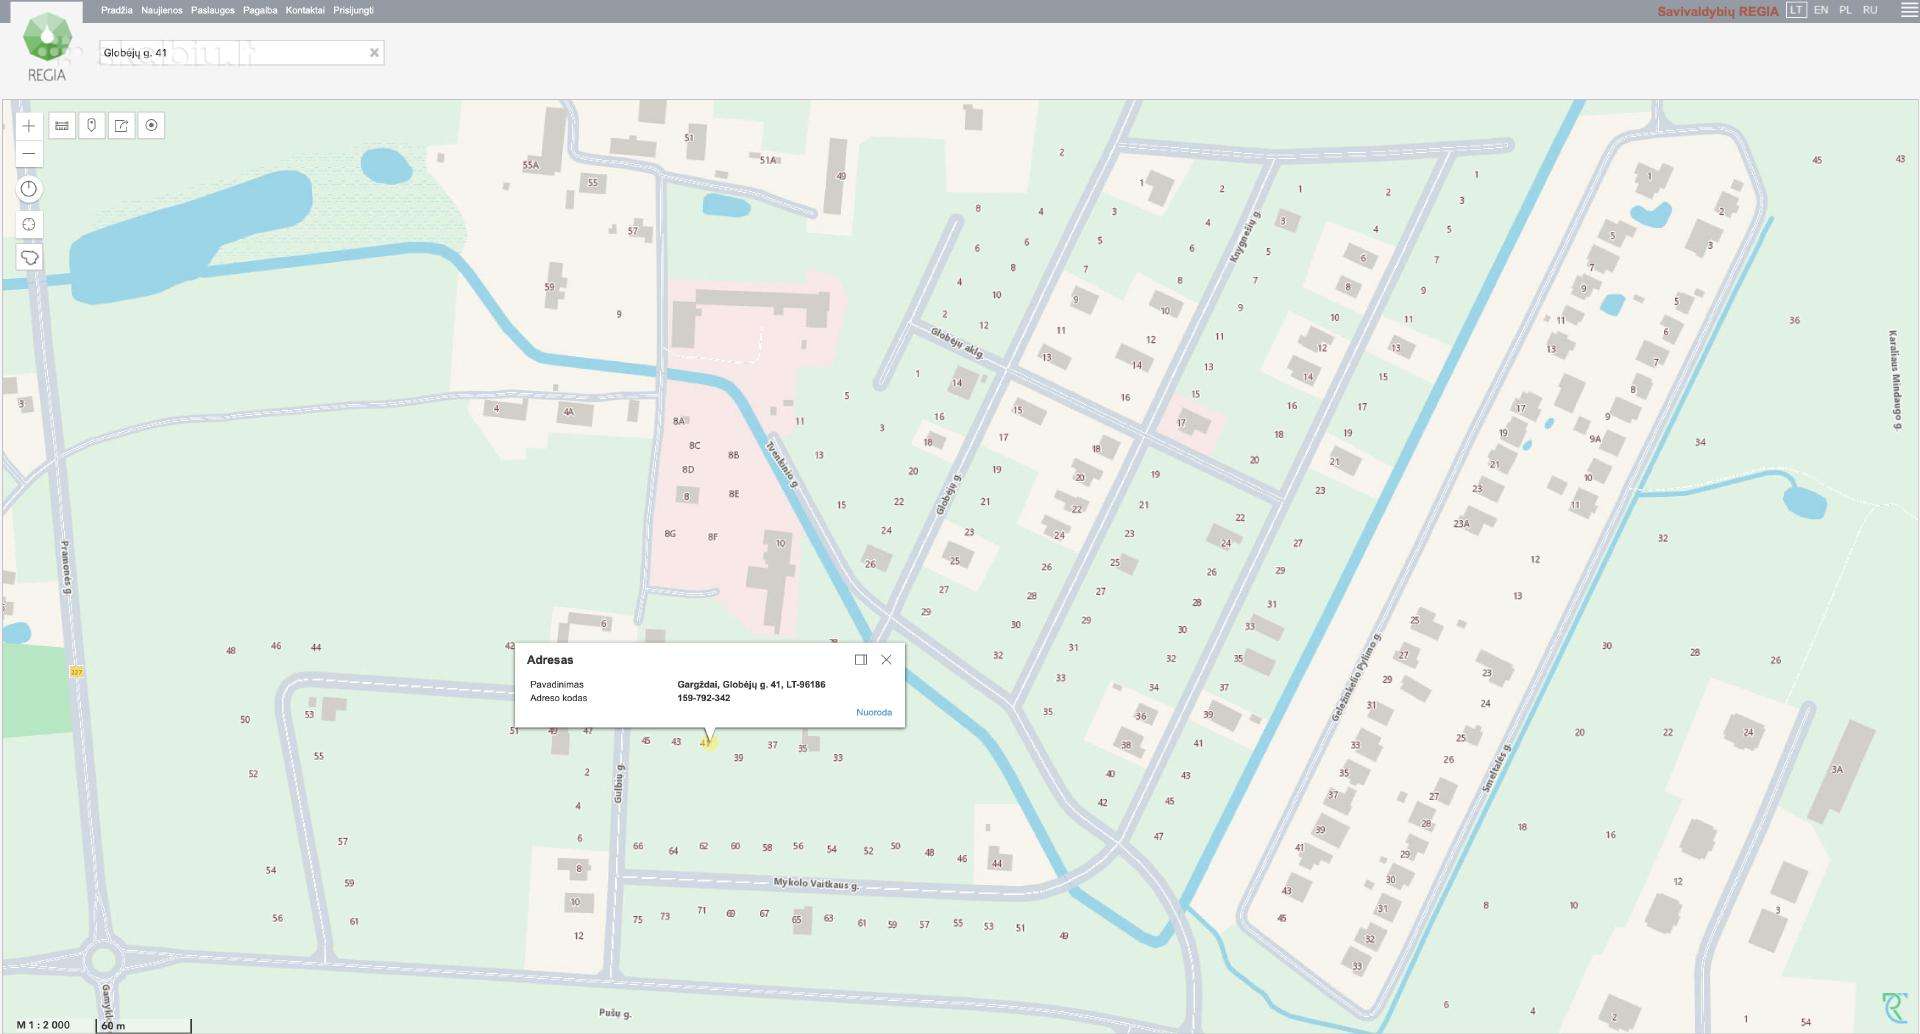
Task: Open the measure ruler tool
Action: coord(62,126)
